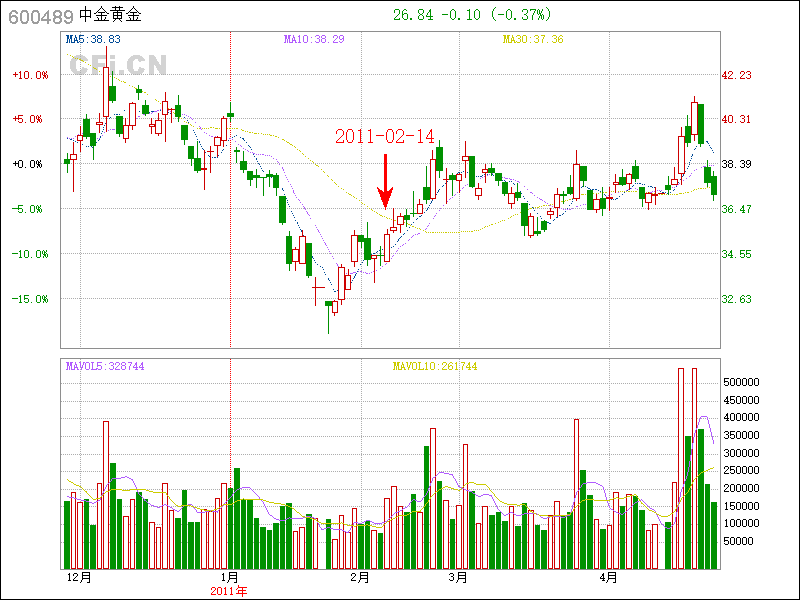Click the 26.84 current price text
Screen dimensions: 800x600
[x=412, y=15]
